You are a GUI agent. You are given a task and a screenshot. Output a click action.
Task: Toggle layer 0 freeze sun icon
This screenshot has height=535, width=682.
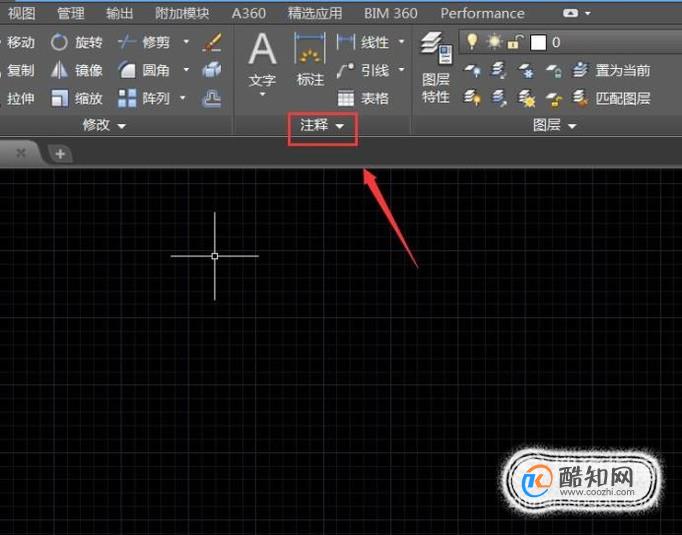tap(495, 42)
